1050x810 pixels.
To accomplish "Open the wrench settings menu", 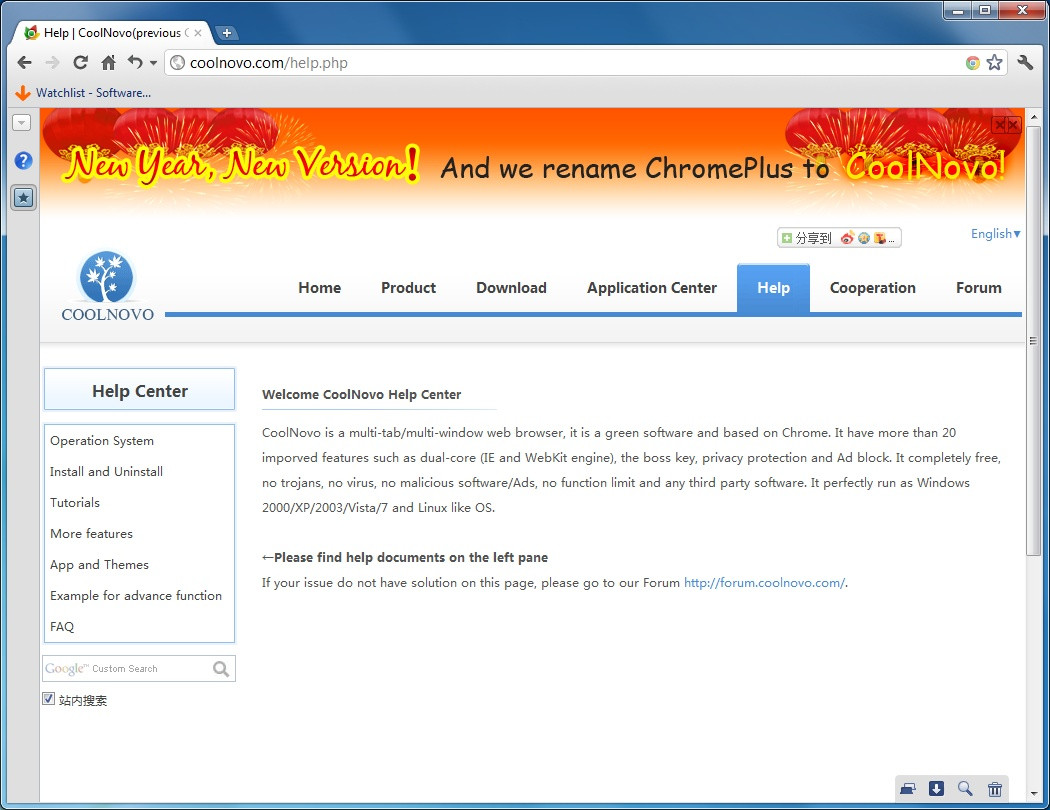I will click(x=1025, y=63).
